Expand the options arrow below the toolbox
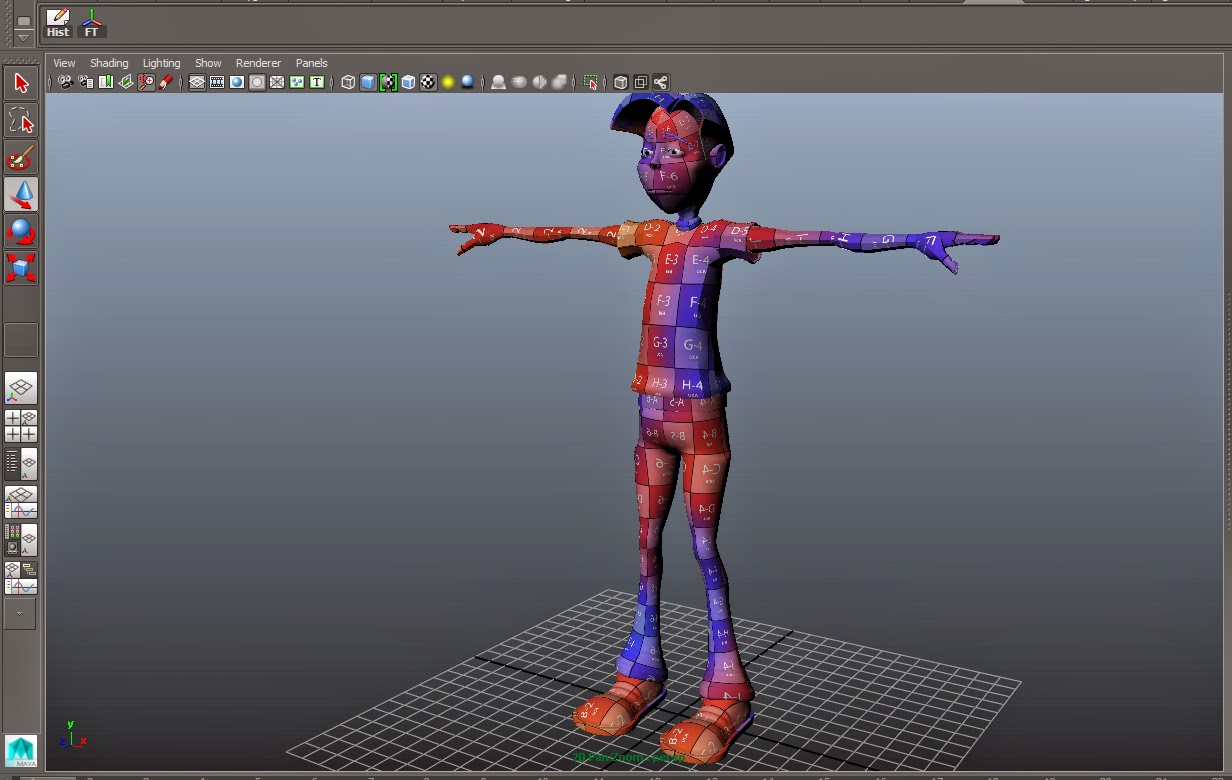Image resolution: width=1232 pixels, height=780 pixels. click(20, 612)
